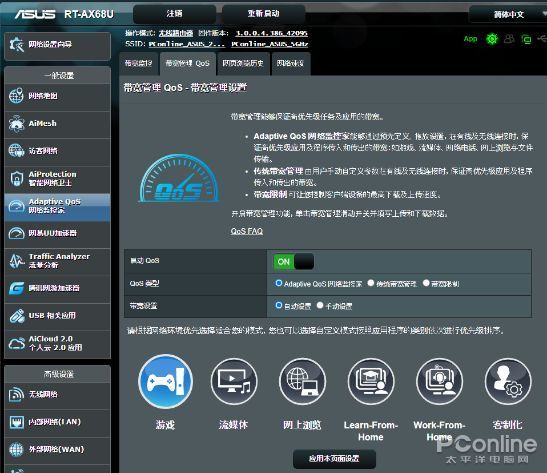Open Traffic Analyzer page

[58, 261]
